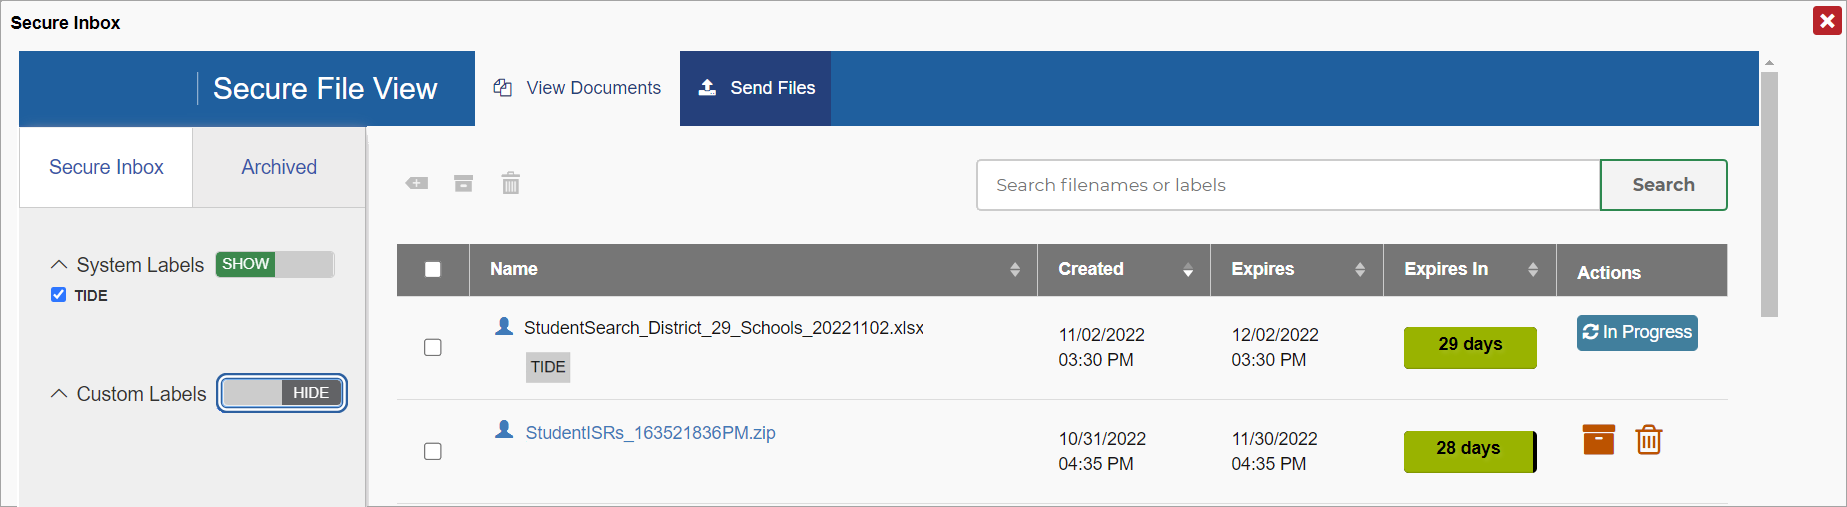Click the label tag icon in toolbar

[417, 183]
